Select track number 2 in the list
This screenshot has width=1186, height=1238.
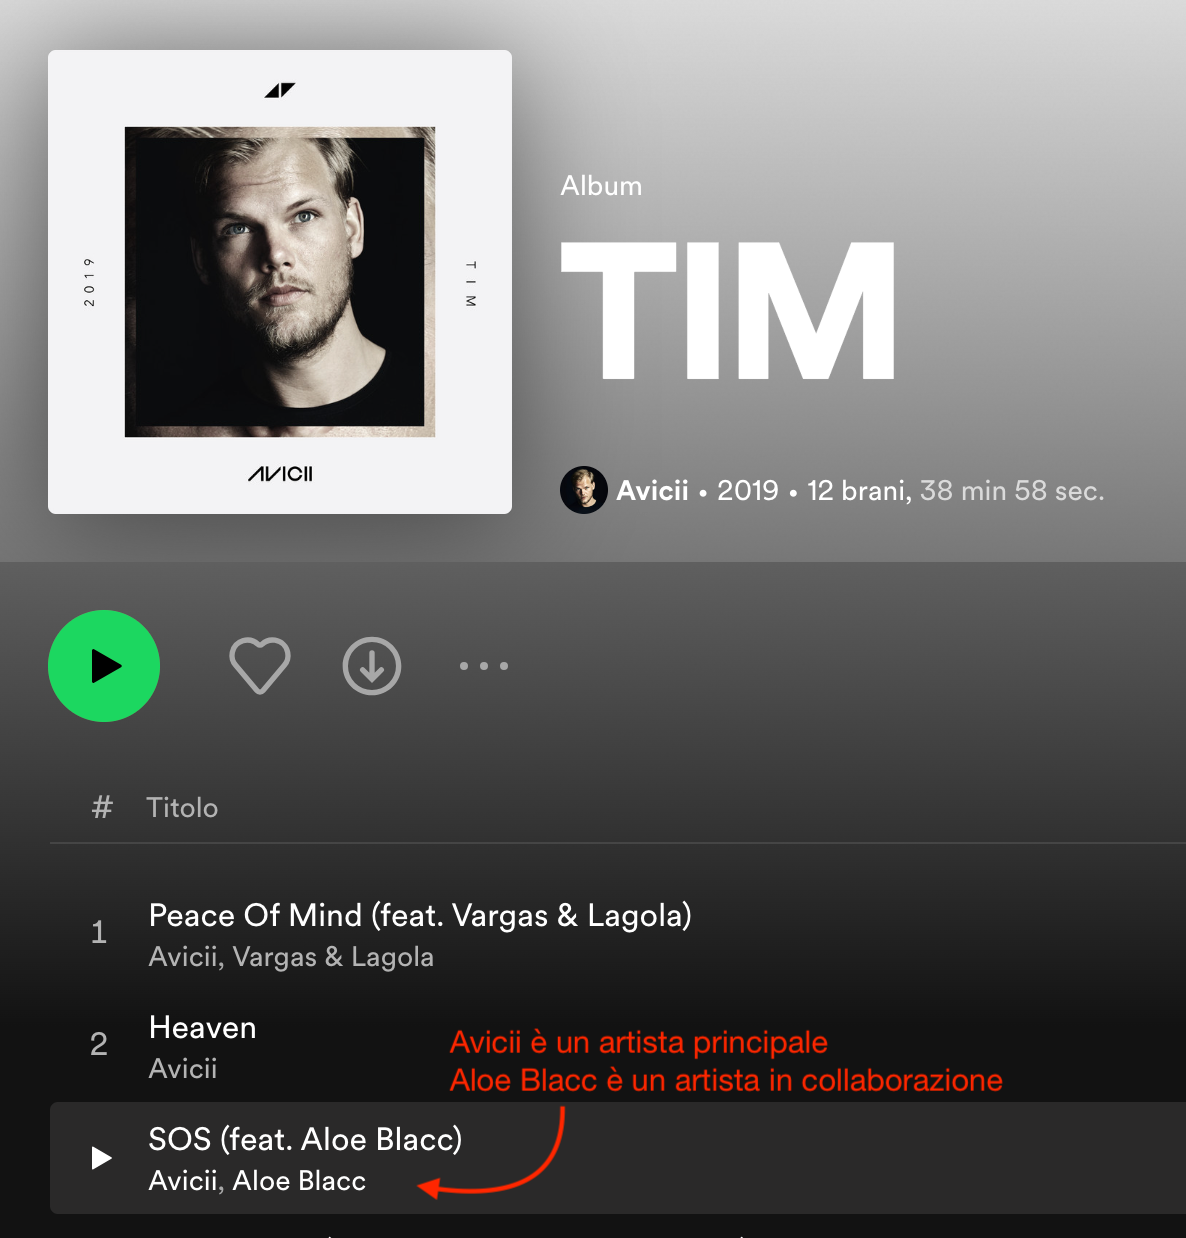coord(99,1045)
